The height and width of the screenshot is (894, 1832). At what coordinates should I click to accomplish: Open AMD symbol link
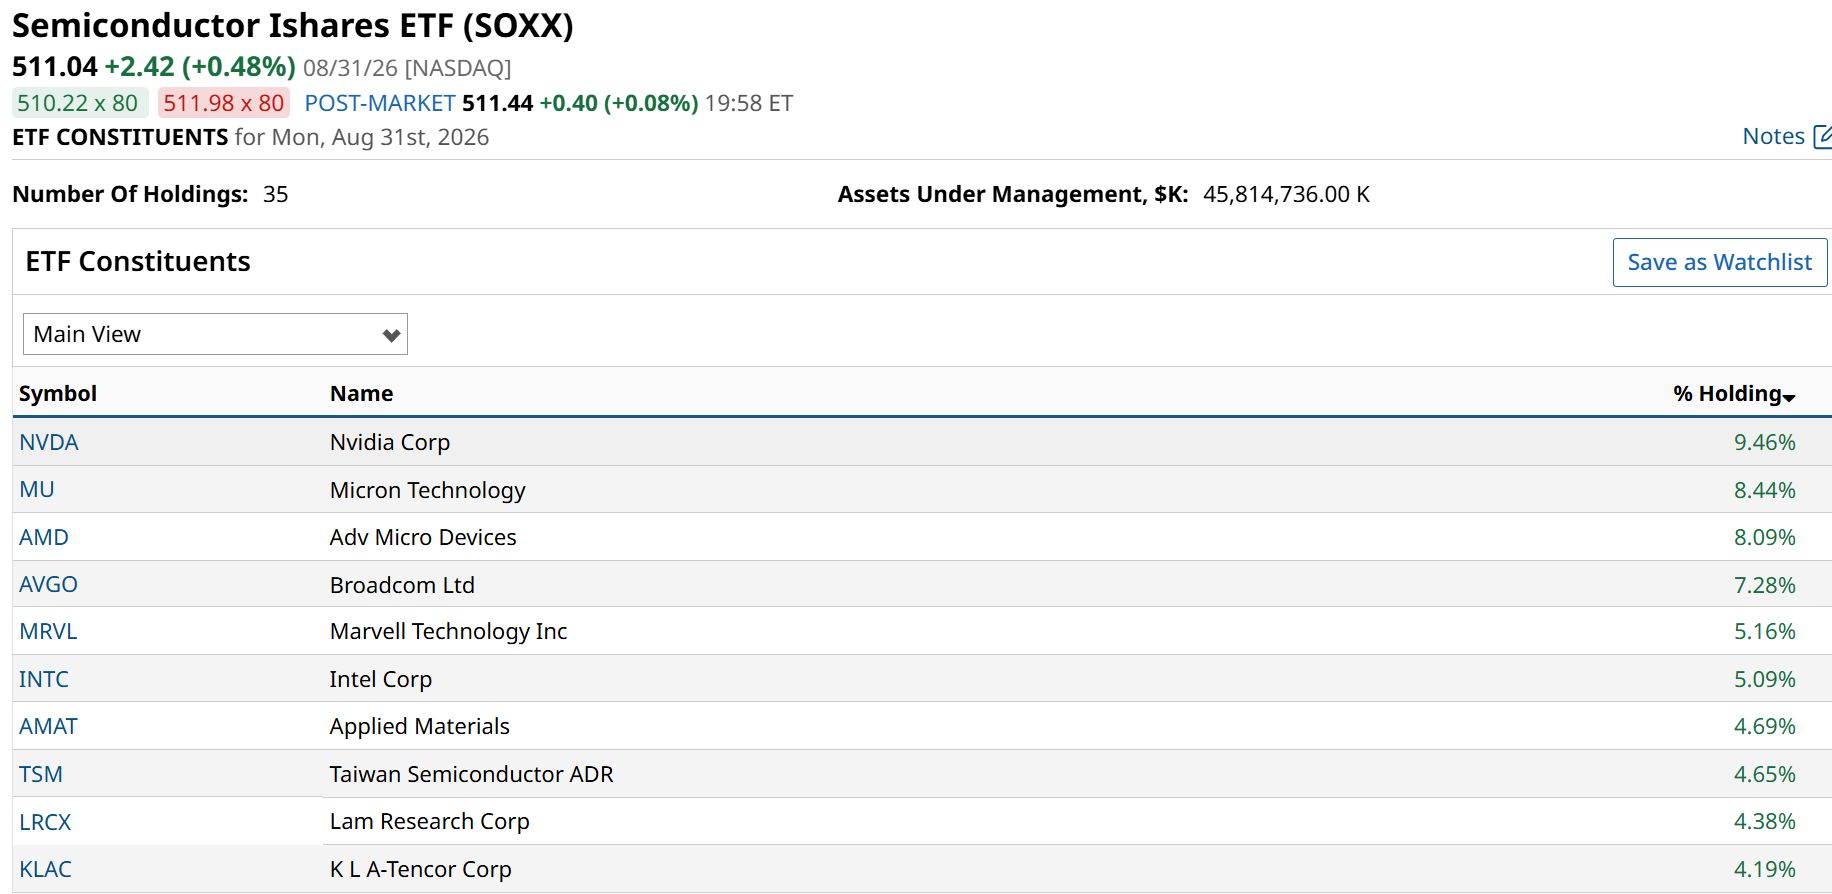[x=44, y=537]
